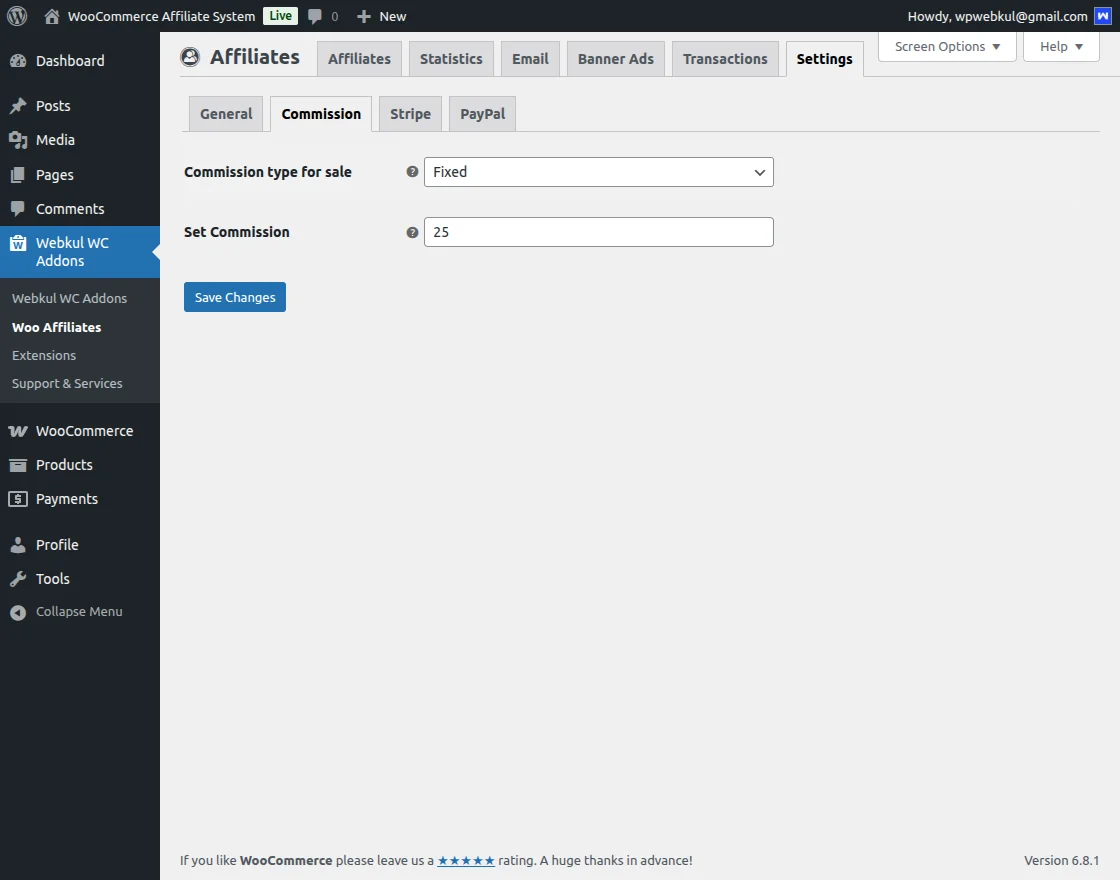Open Woo Affiliates submenu item

tap(56, 327)
